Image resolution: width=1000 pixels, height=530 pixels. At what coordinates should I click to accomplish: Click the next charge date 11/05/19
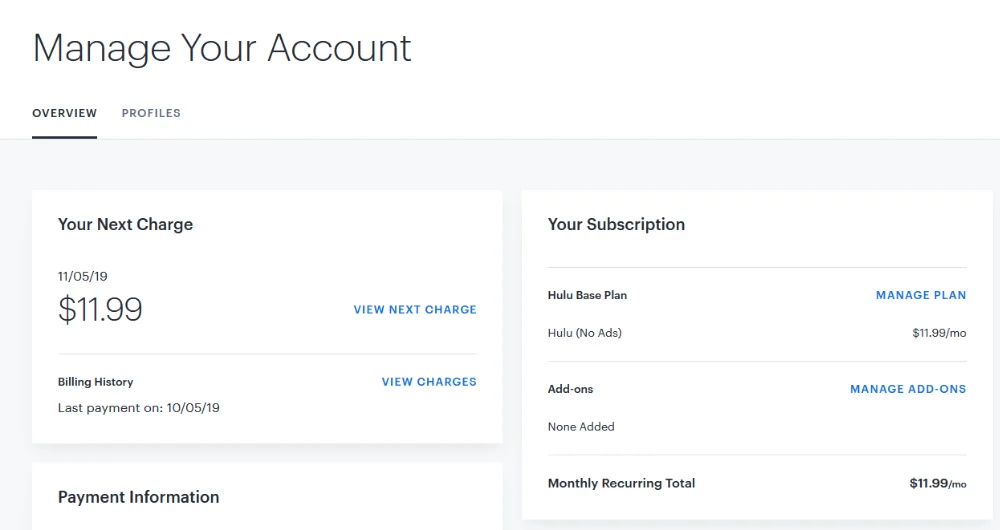(x=83, y=276)
